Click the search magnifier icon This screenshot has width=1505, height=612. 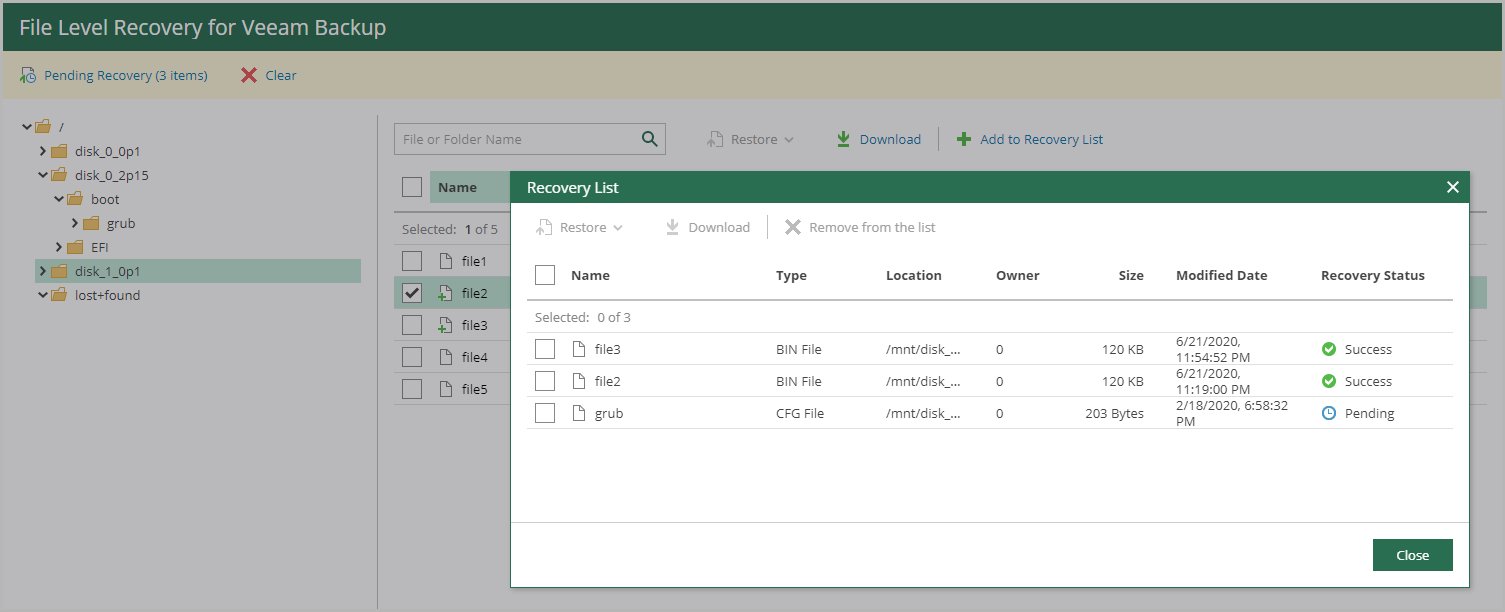click(x=650, y=139)
